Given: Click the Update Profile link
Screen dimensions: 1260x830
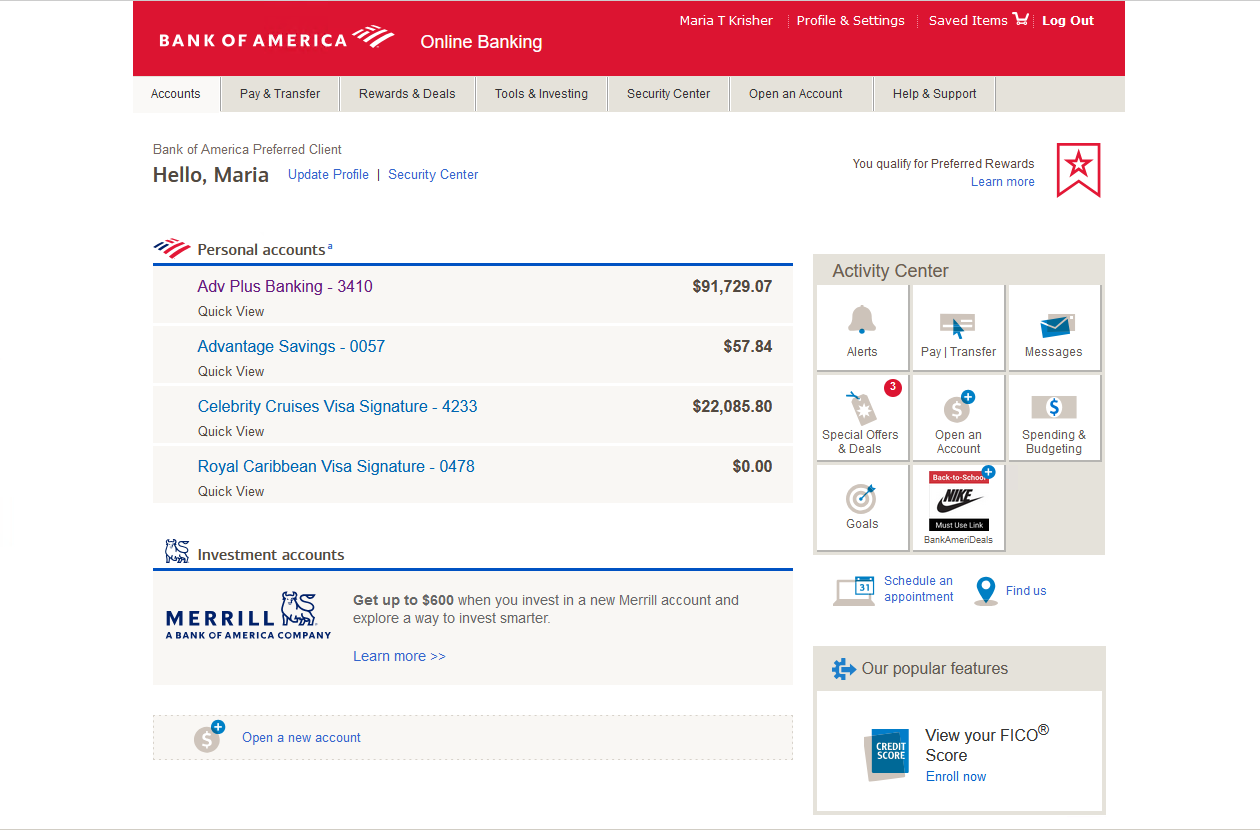Looking at the screenshot, I should [x=328, y=174].
